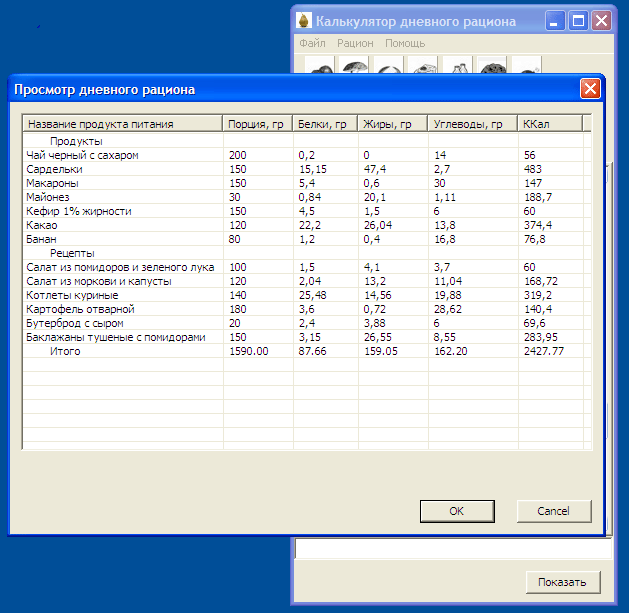Click the Продукты section label
This screenshot has width=629, height=613.
[76, 141]
